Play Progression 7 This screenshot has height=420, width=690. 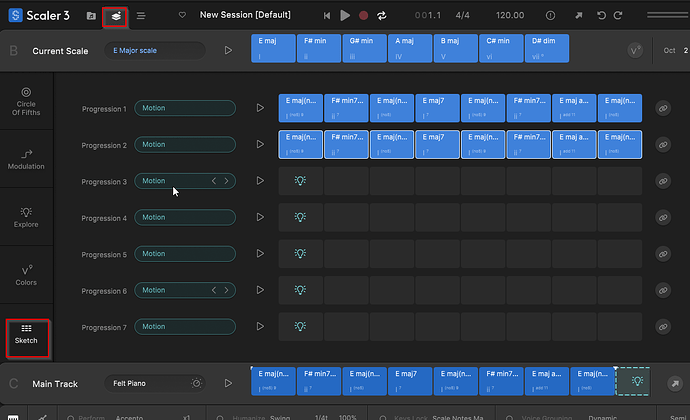260,326
